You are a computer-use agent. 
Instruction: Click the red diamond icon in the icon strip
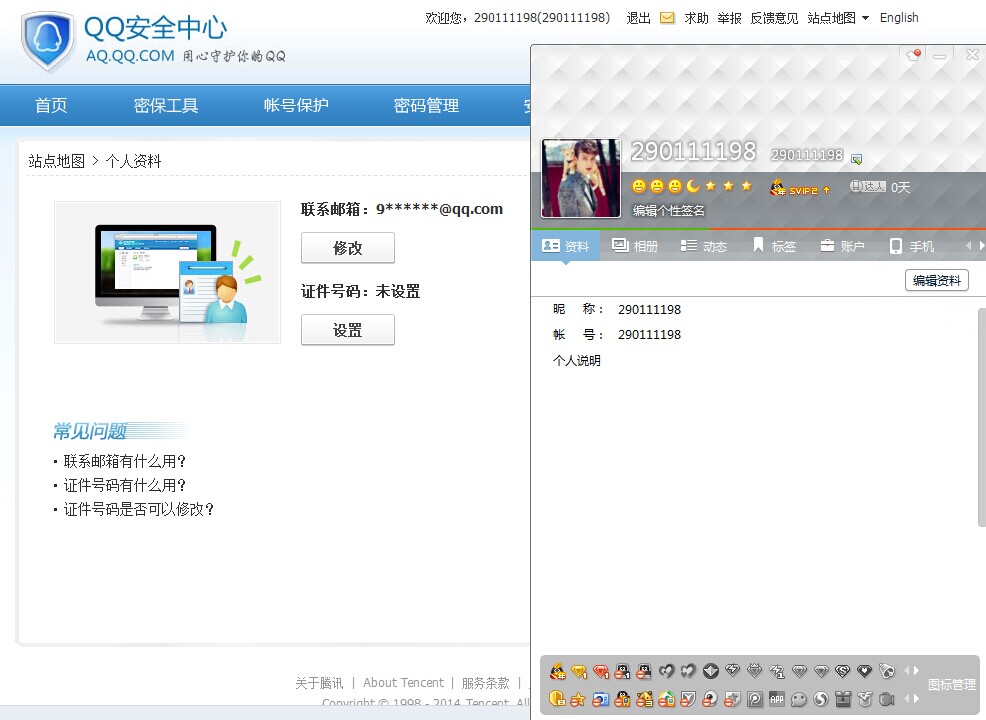click(601, 672)
